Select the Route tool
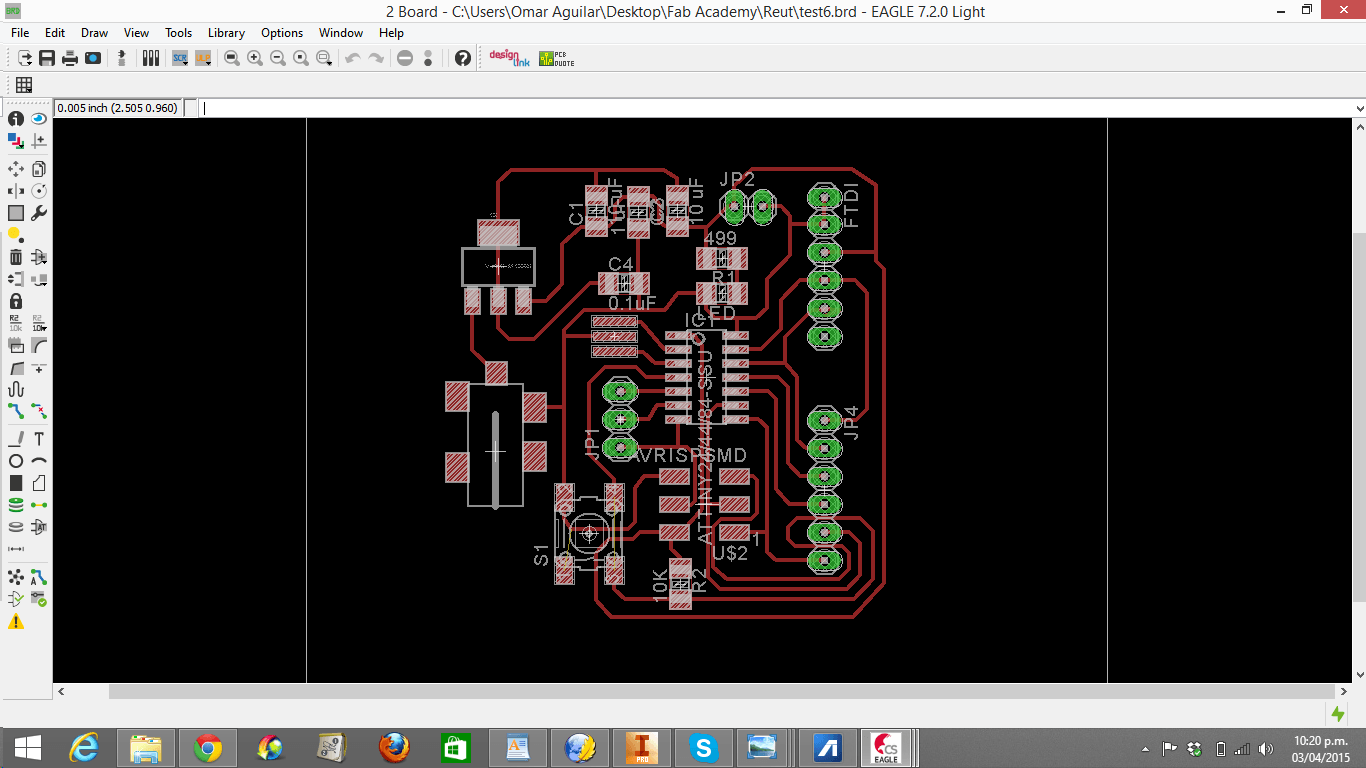This screenshot has height=768, width=1366. (x=16, y=411)
